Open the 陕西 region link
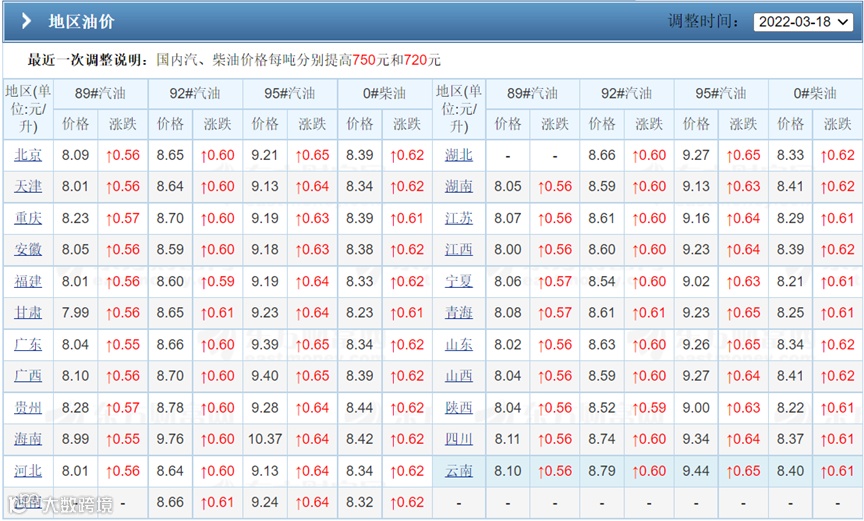864x521 pixels. pos(459,408)
